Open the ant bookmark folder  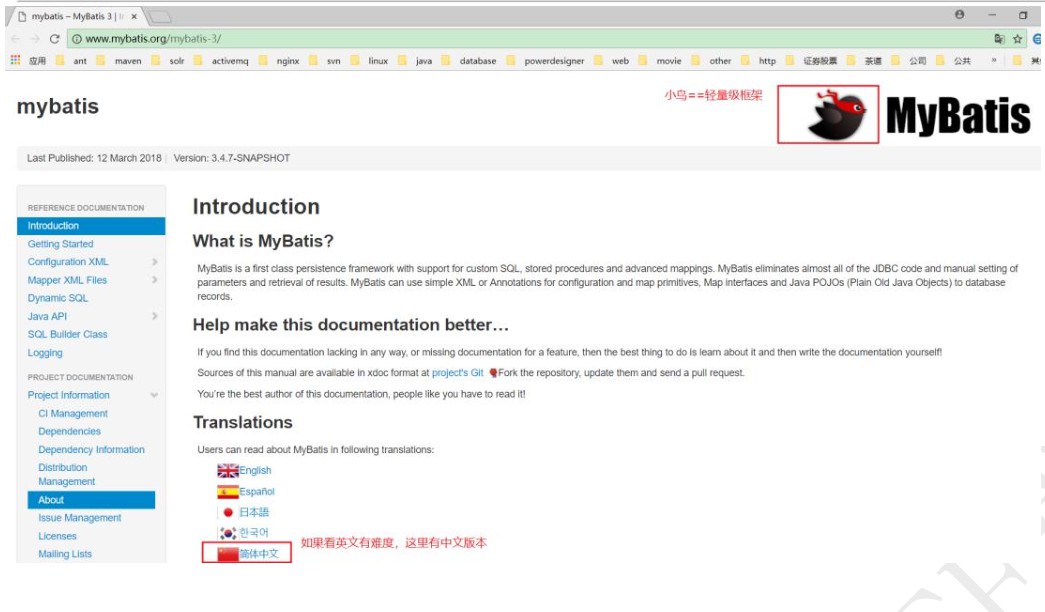pyautogui.click(x=71, y=61)
